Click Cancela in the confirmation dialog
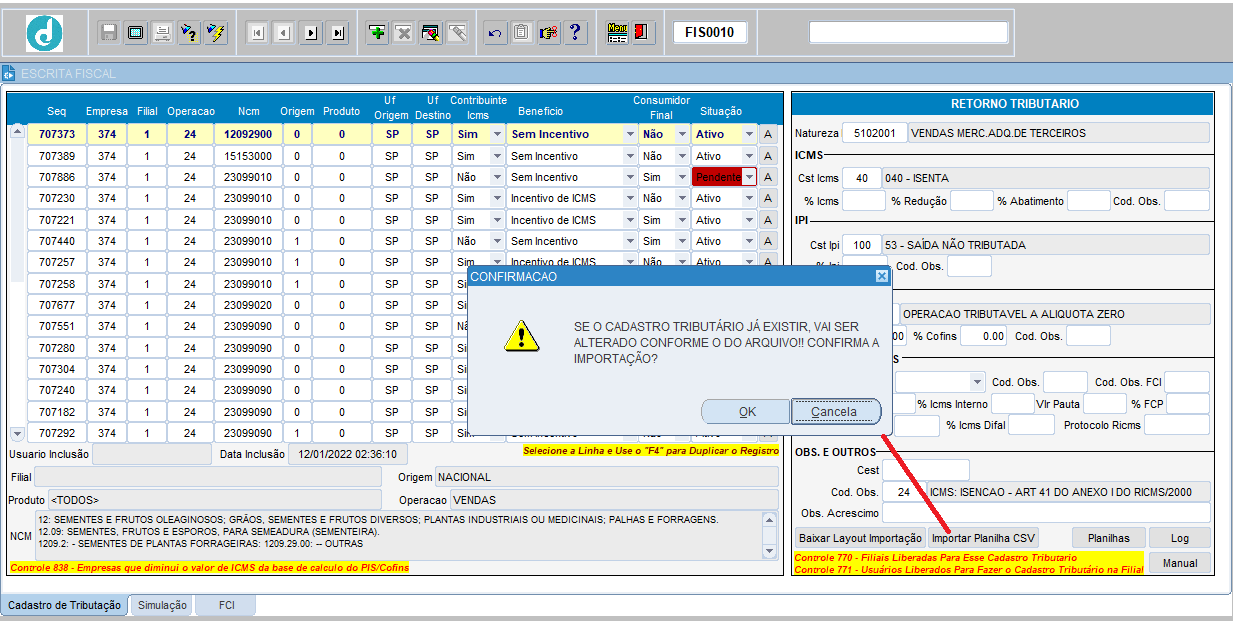The image size is (1233, 621). click(x=834, y=411)
